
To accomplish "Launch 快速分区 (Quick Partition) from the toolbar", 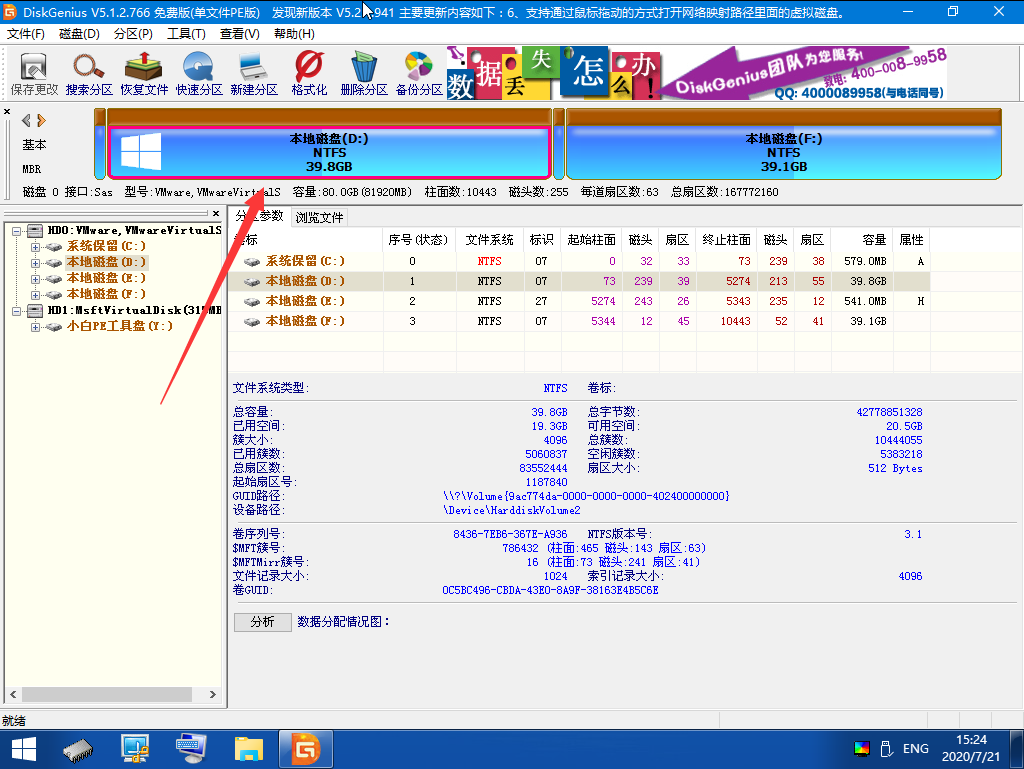I will 199,74.
